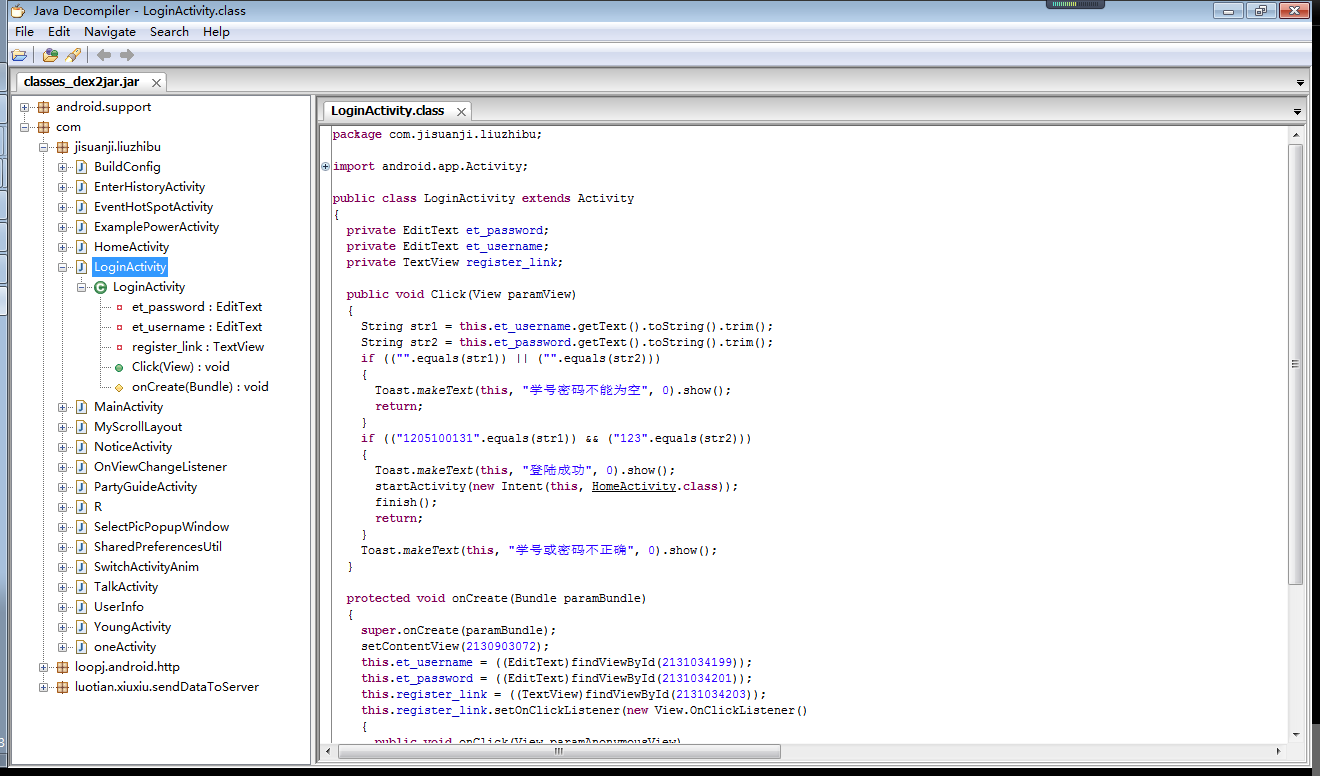Click the Forward navigation arrow

(x=127, y=55)
